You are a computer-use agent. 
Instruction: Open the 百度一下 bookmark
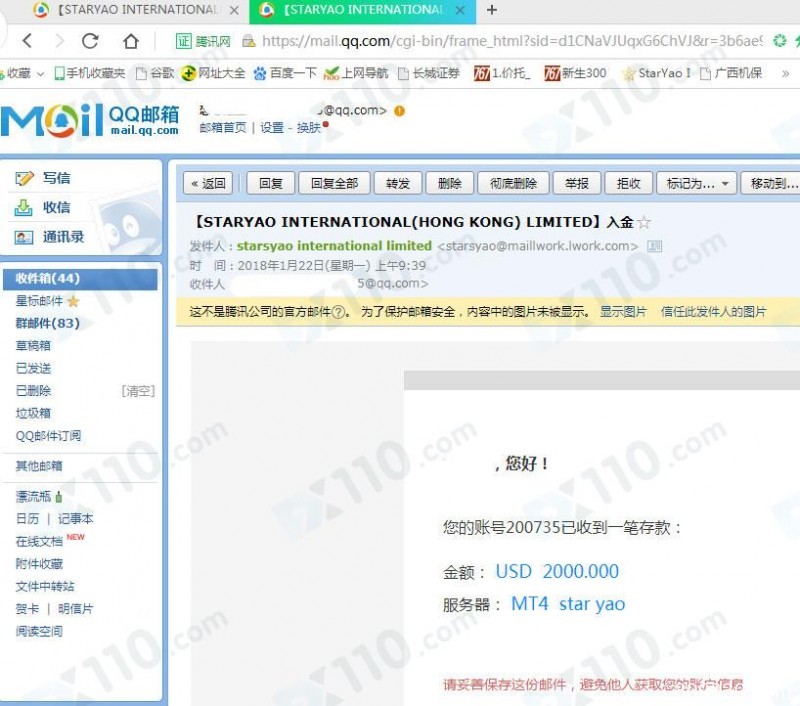point(286,73)
